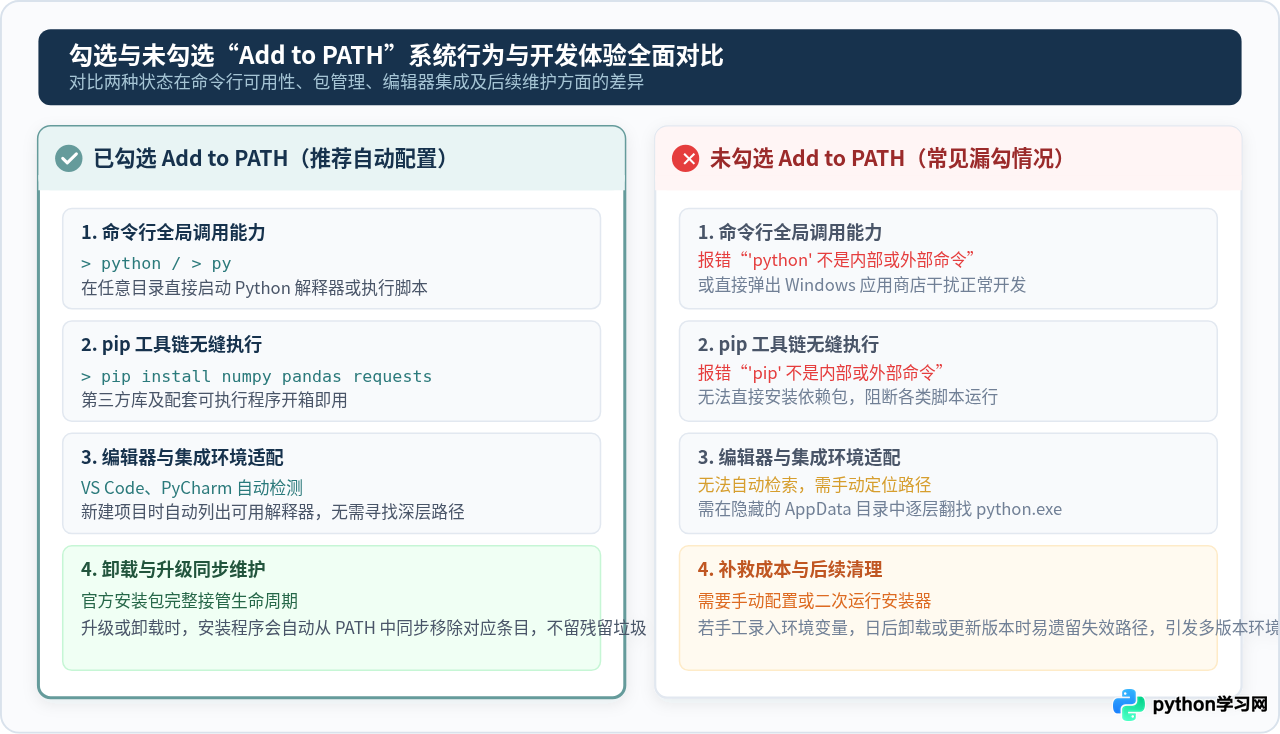Click 1. 命令行全局调用能力 in the 已勾选 panel
The height and width of the screenshot is (734, 1280).
tap(173, 232)
